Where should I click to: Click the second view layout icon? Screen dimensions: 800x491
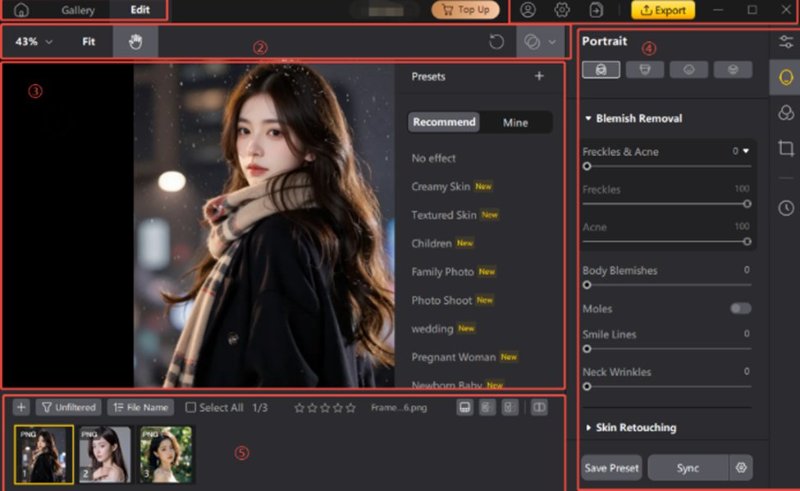point(487,407)
